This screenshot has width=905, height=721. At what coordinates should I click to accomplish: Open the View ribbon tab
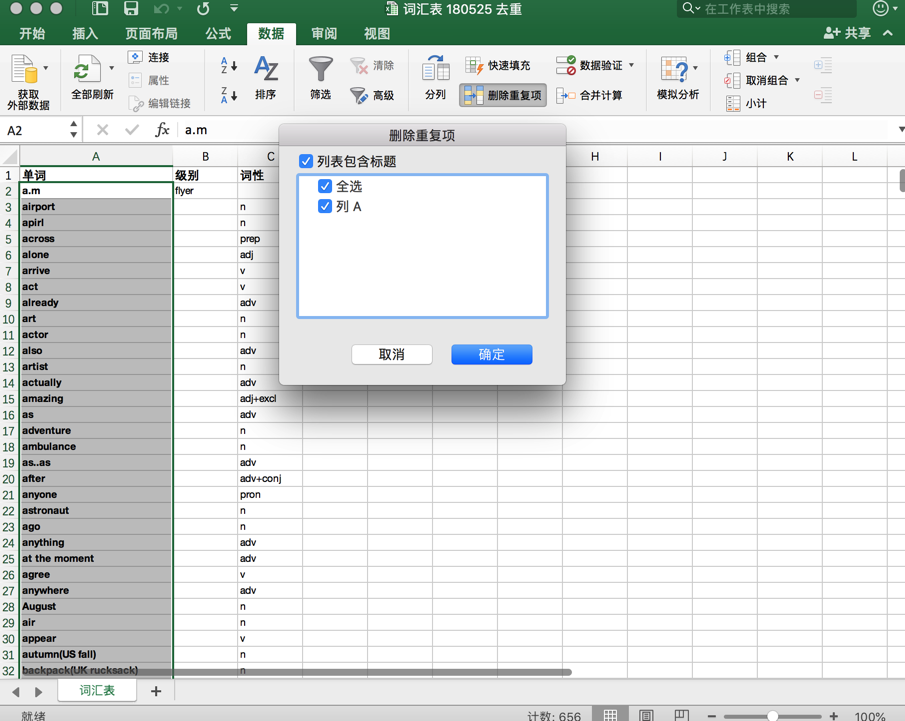click(377, 33)
